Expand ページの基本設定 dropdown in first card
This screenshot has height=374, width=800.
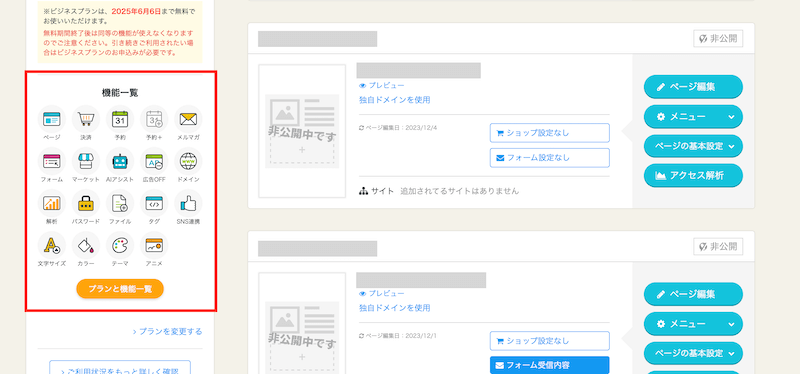(x=693, y=146)
